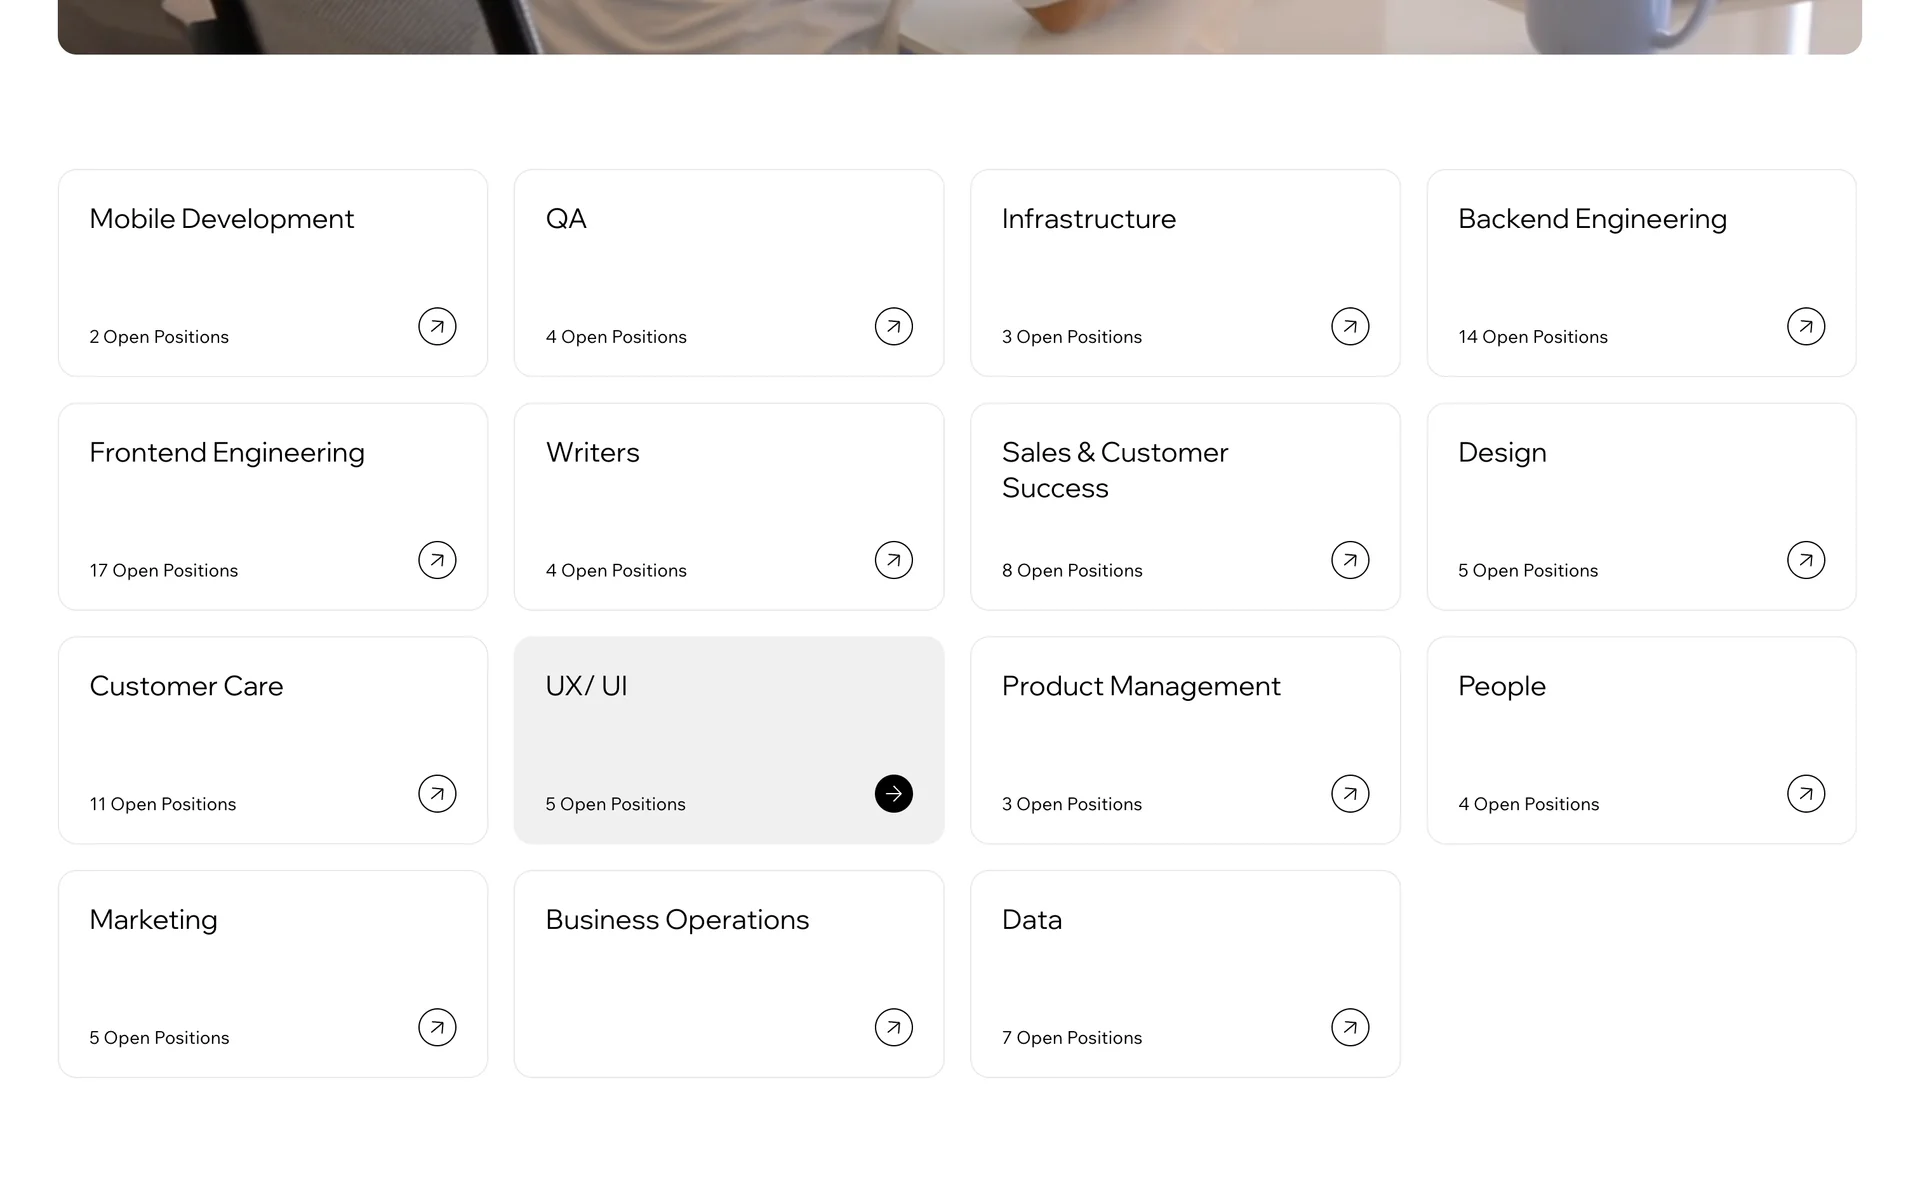Click the Customer Care card title
1920x1200 pixels.
click(x=186, y=687)
